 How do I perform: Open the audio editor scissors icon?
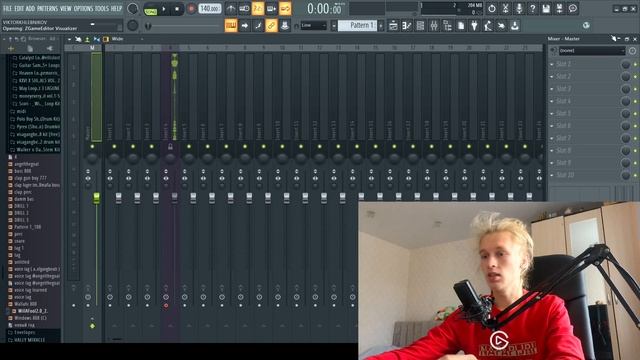505,9
